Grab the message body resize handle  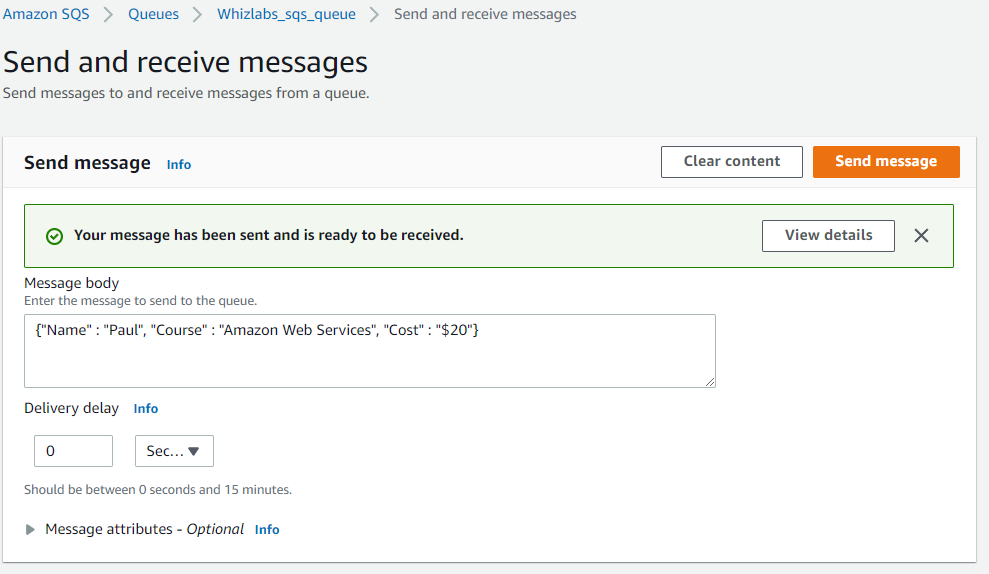coord(710,382)
